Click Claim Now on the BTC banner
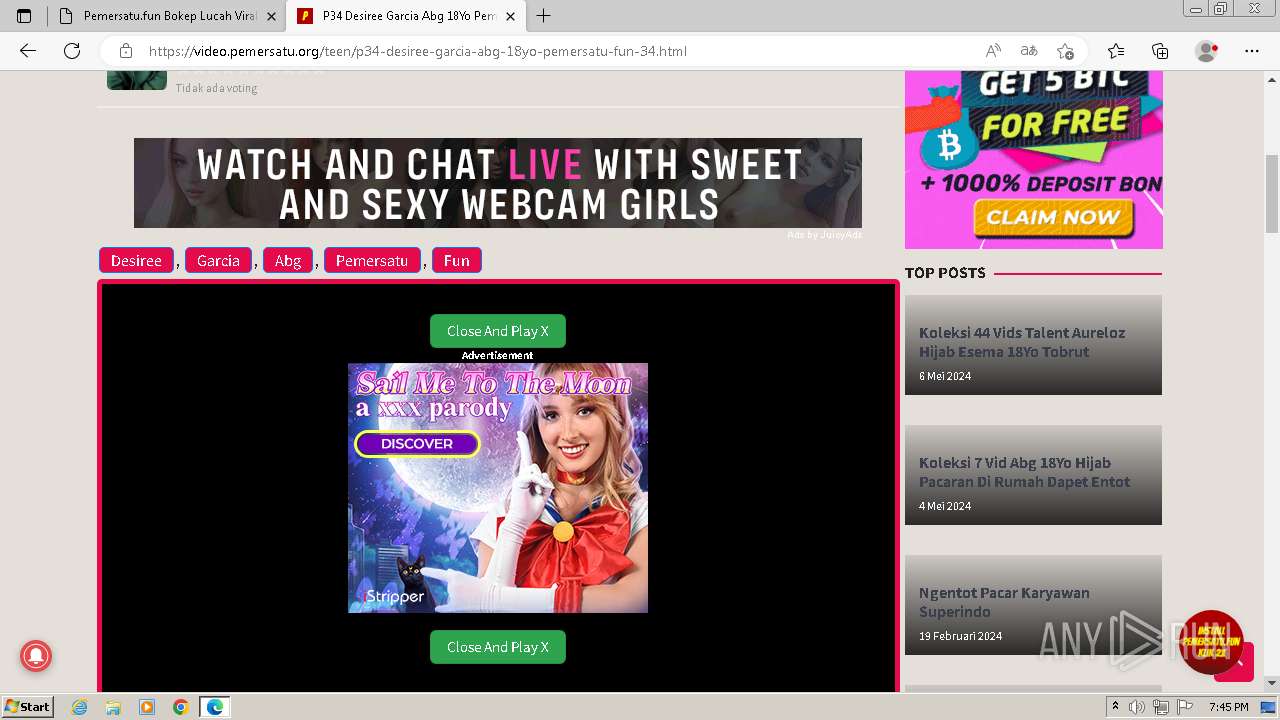 1053,217
